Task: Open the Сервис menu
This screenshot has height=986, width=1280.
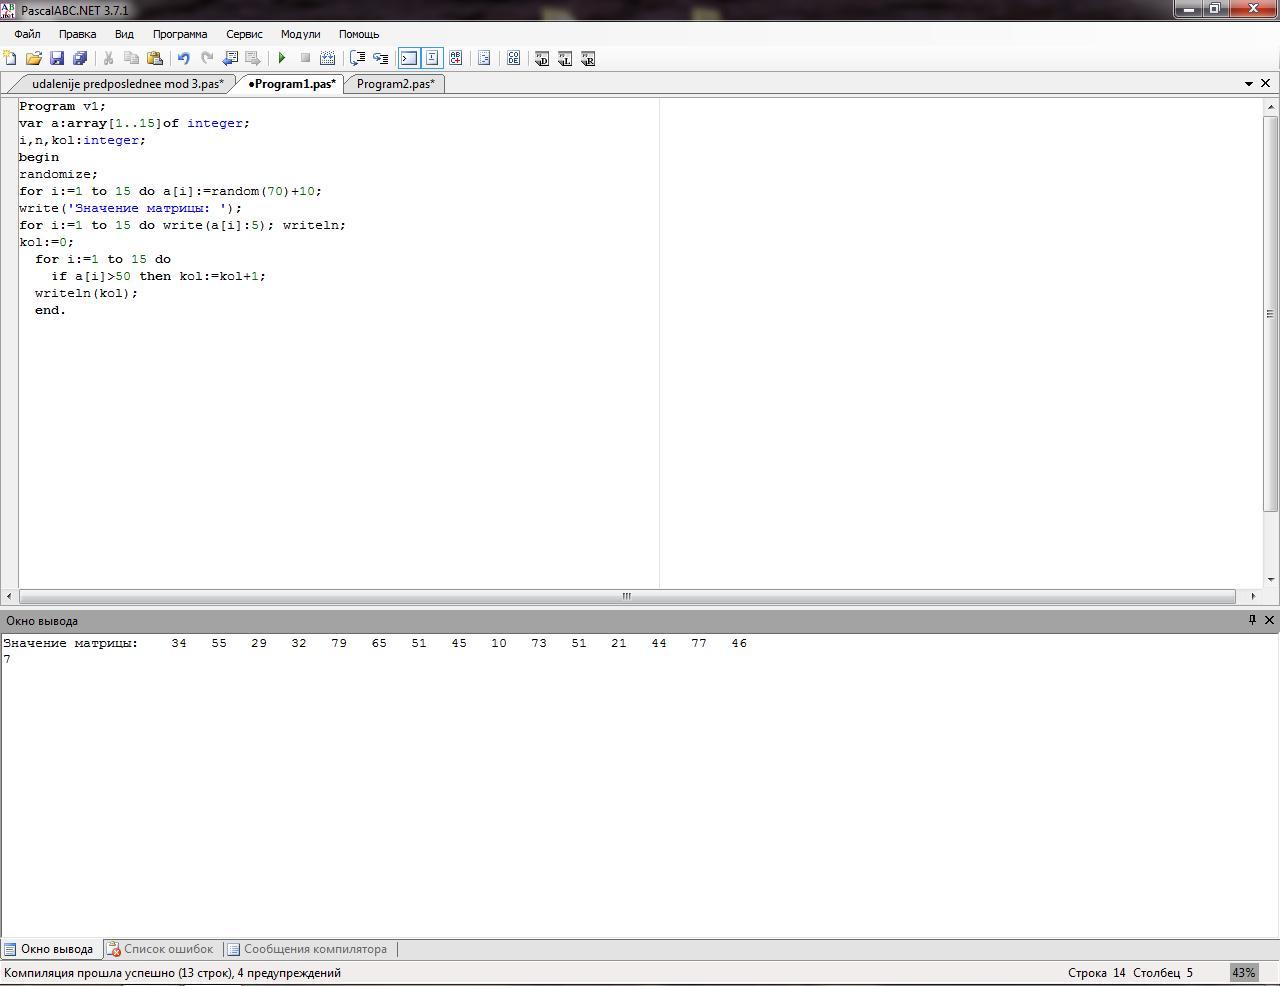Action: pyautogui.click(x=244, y=34)
